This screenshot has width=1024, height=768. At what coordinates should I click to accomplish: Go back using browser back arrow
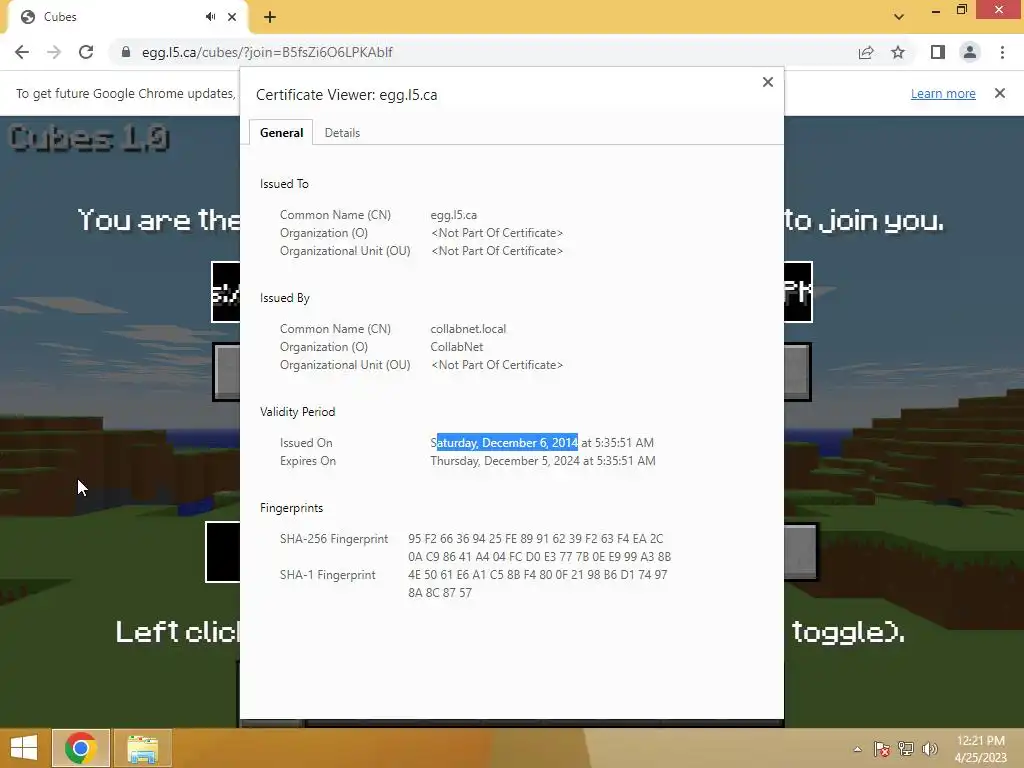click(x=22, y=52)
